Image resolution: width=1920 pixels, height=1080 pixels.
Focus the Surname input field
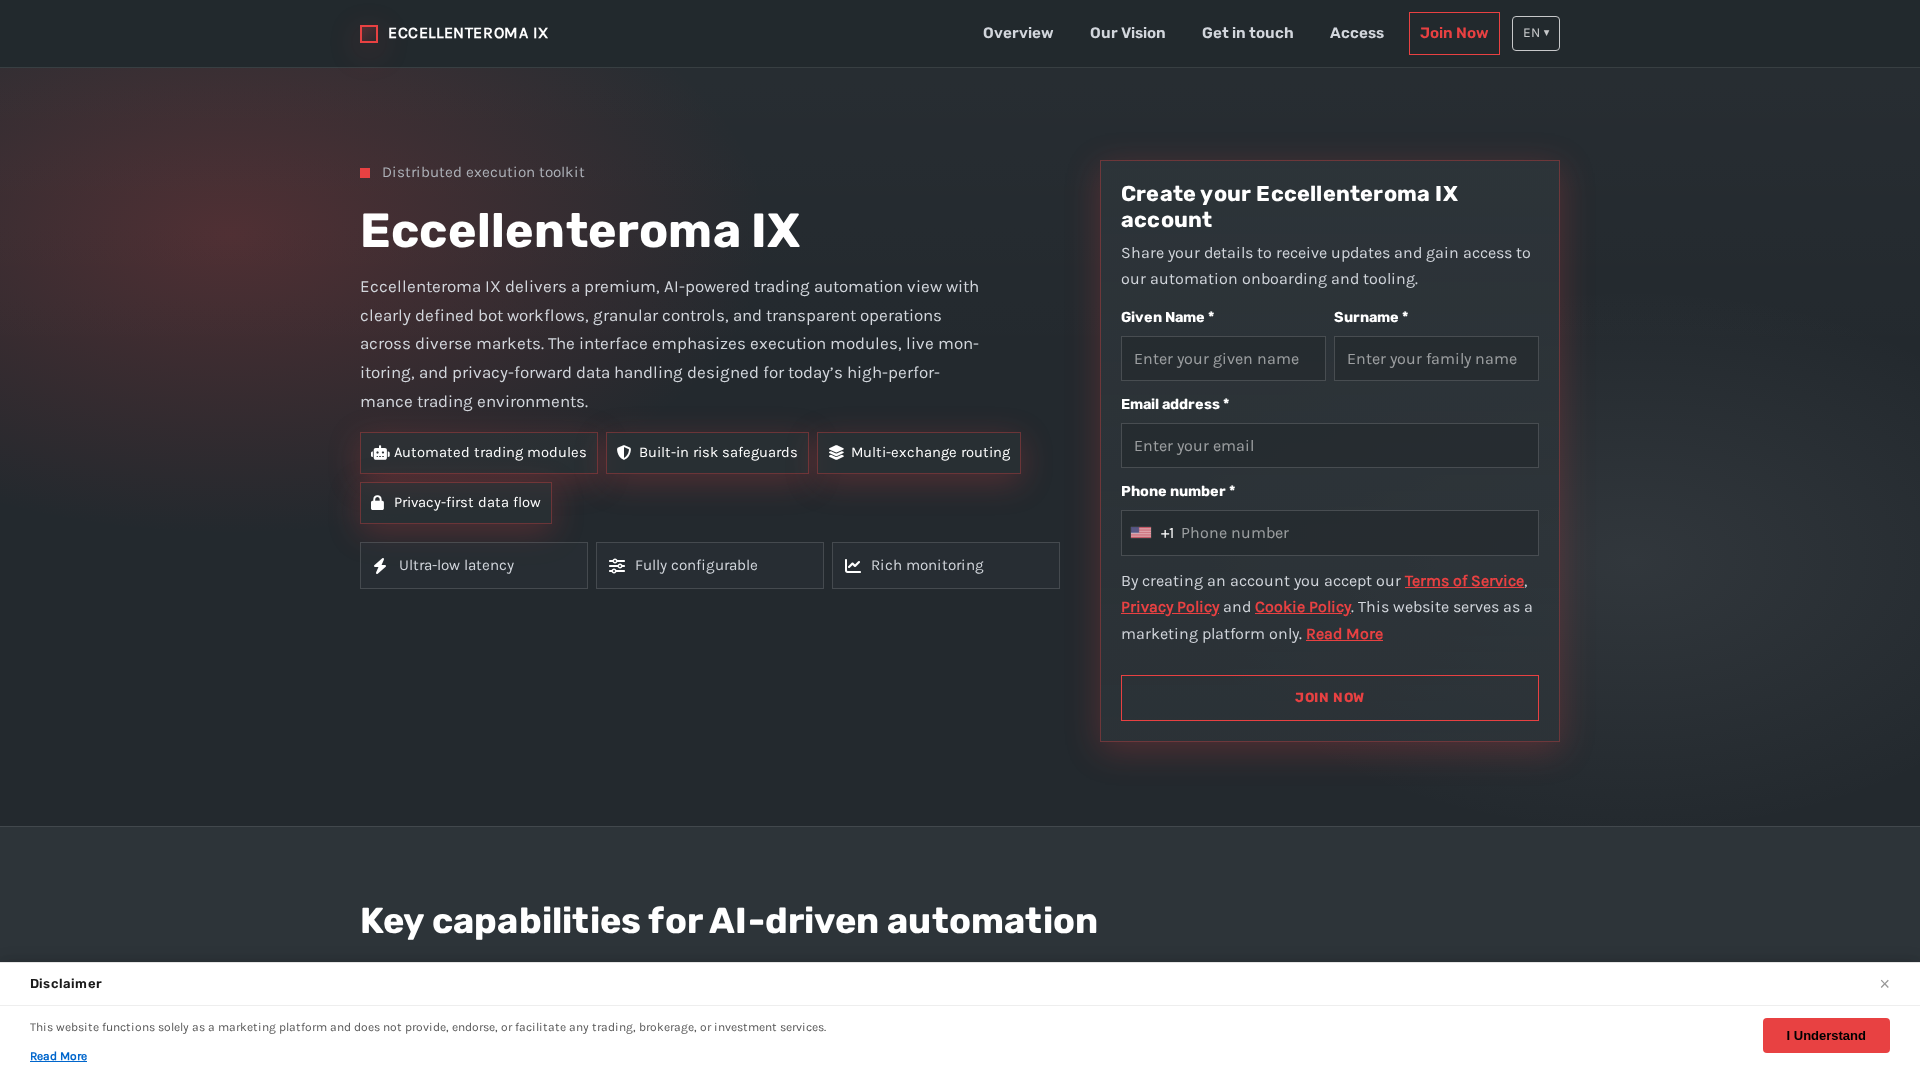click(x=1436, y=358)
